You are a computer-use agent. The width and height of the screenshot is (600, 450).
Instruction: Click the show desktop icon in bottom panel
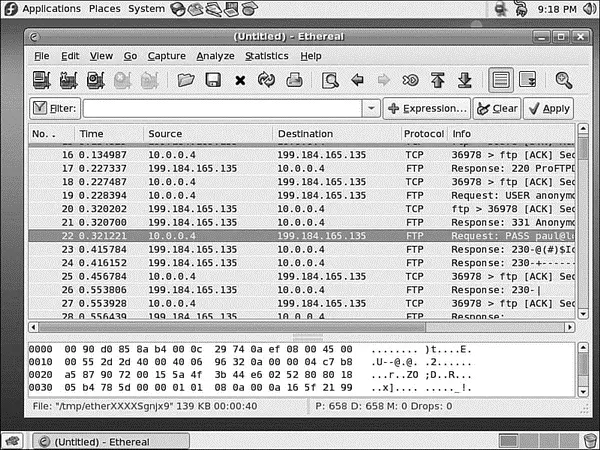click(x=12, y=442)
